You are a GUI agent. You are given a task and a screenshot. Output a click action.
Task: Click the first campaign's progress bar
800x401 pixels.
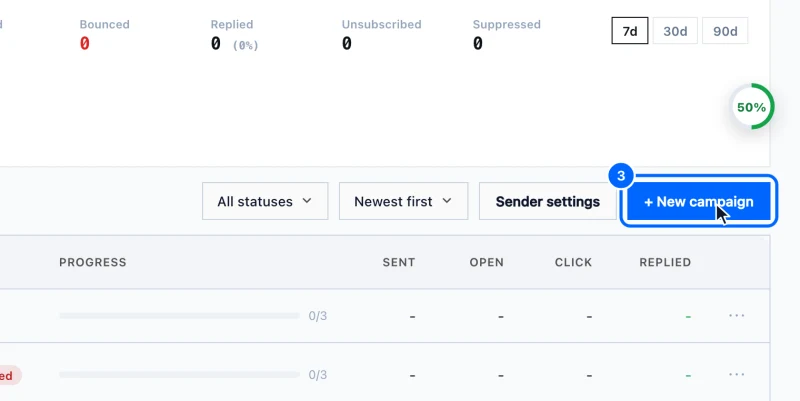pyautogui.click(x=179, y=316)
